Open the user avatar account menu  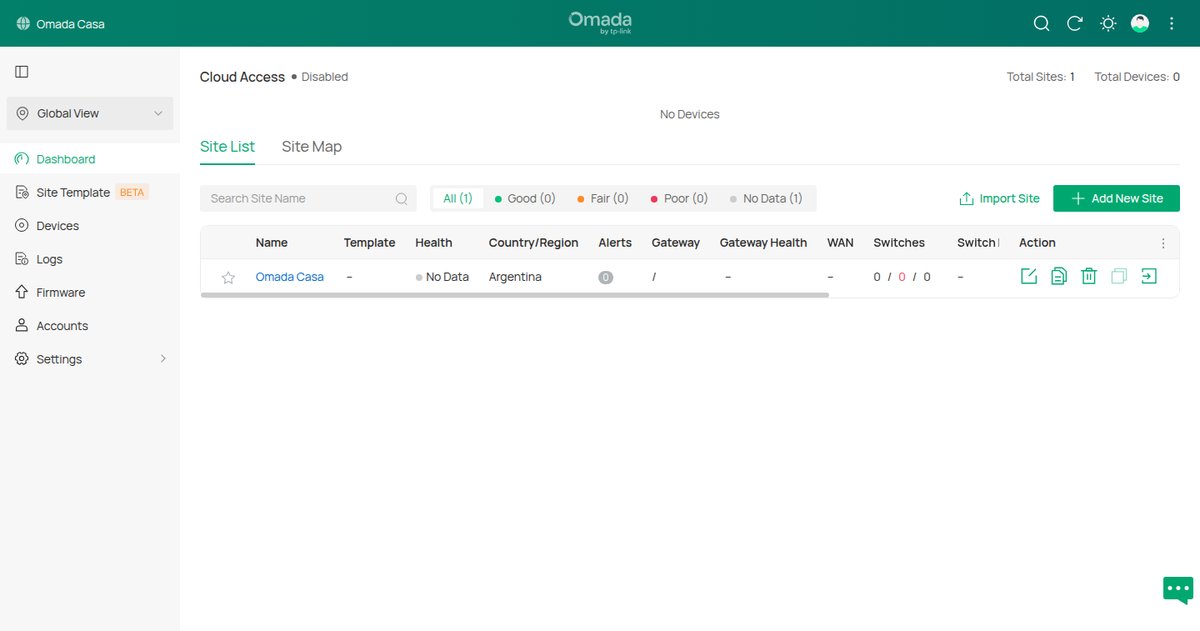coord(1140,23)
